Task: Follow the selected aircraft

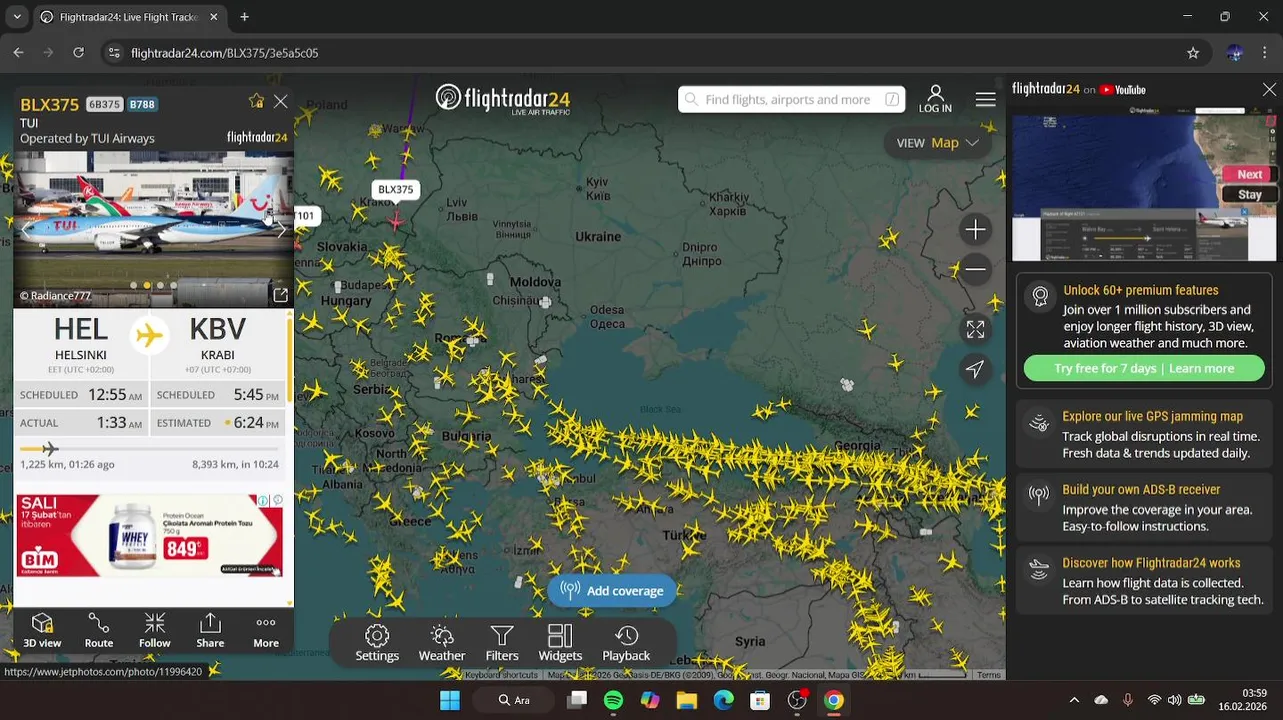Action: coord(154,631)
